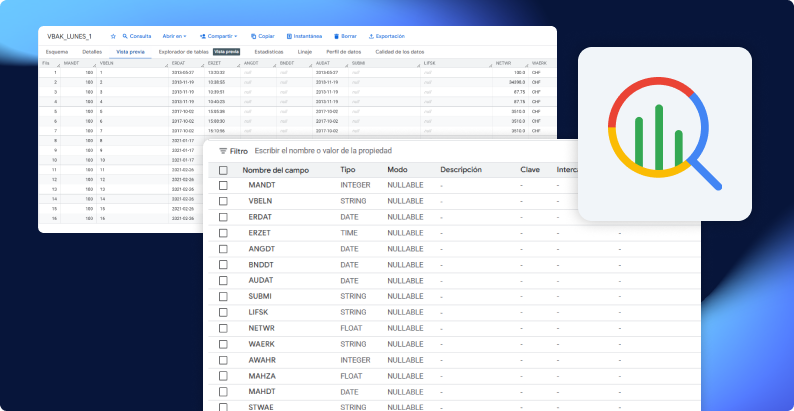Click the INTEGER type of MANDT row
The width and height of the screenshot is (794, 411).
click(355, 185)
